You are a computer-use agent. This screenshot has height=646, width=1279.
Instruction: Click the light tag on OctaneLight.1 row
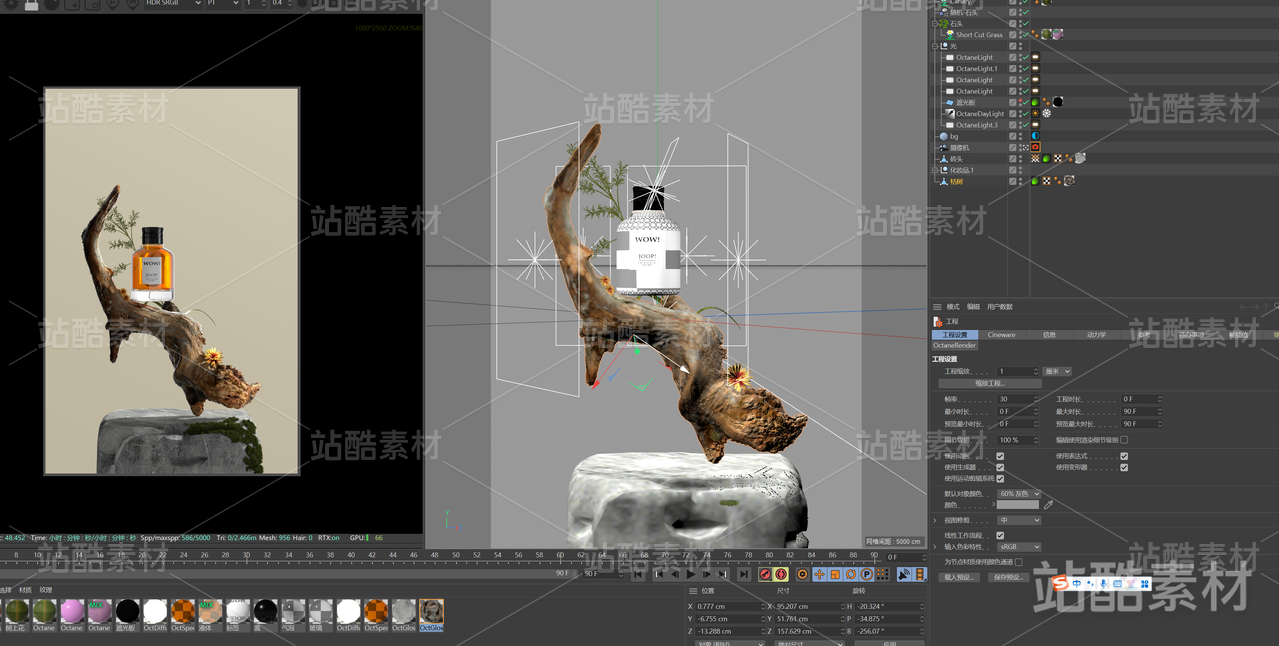pyautogui.click(x=1035, y=69)
